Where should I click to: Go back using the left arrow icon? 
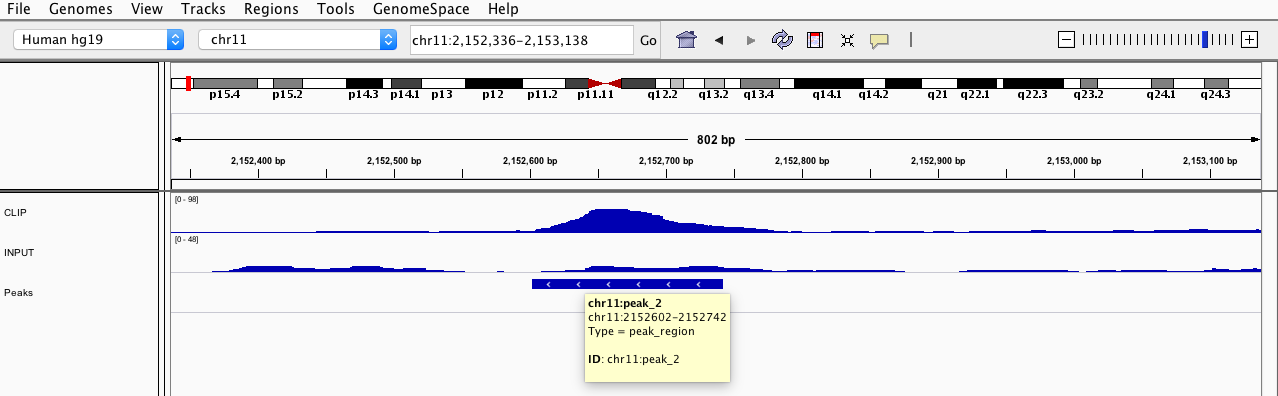718,40
